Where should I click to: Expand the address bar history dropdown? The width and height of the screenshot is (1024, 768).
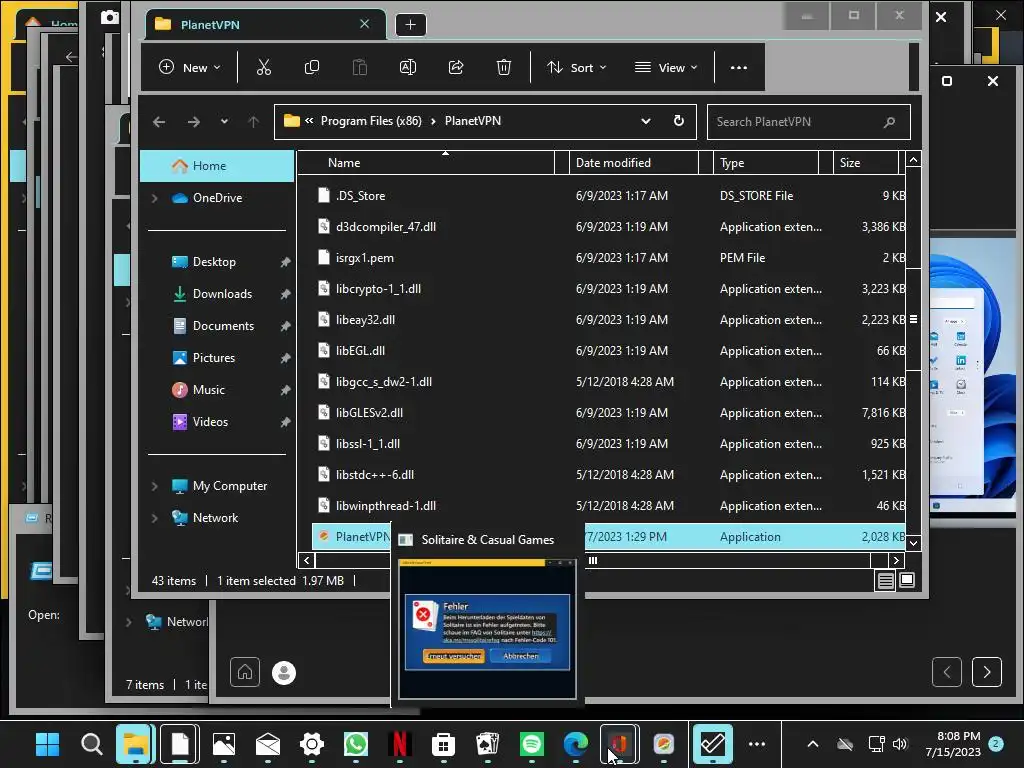click(x=645, y=121)
